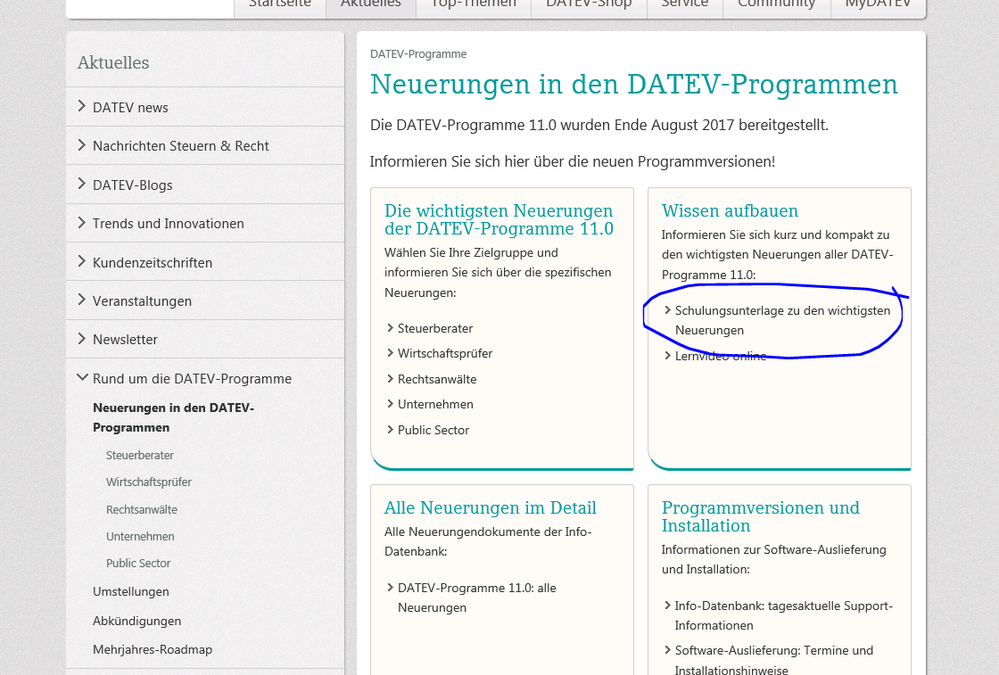
Task: Go to the Community tab
Action: (x=776, y=5)
